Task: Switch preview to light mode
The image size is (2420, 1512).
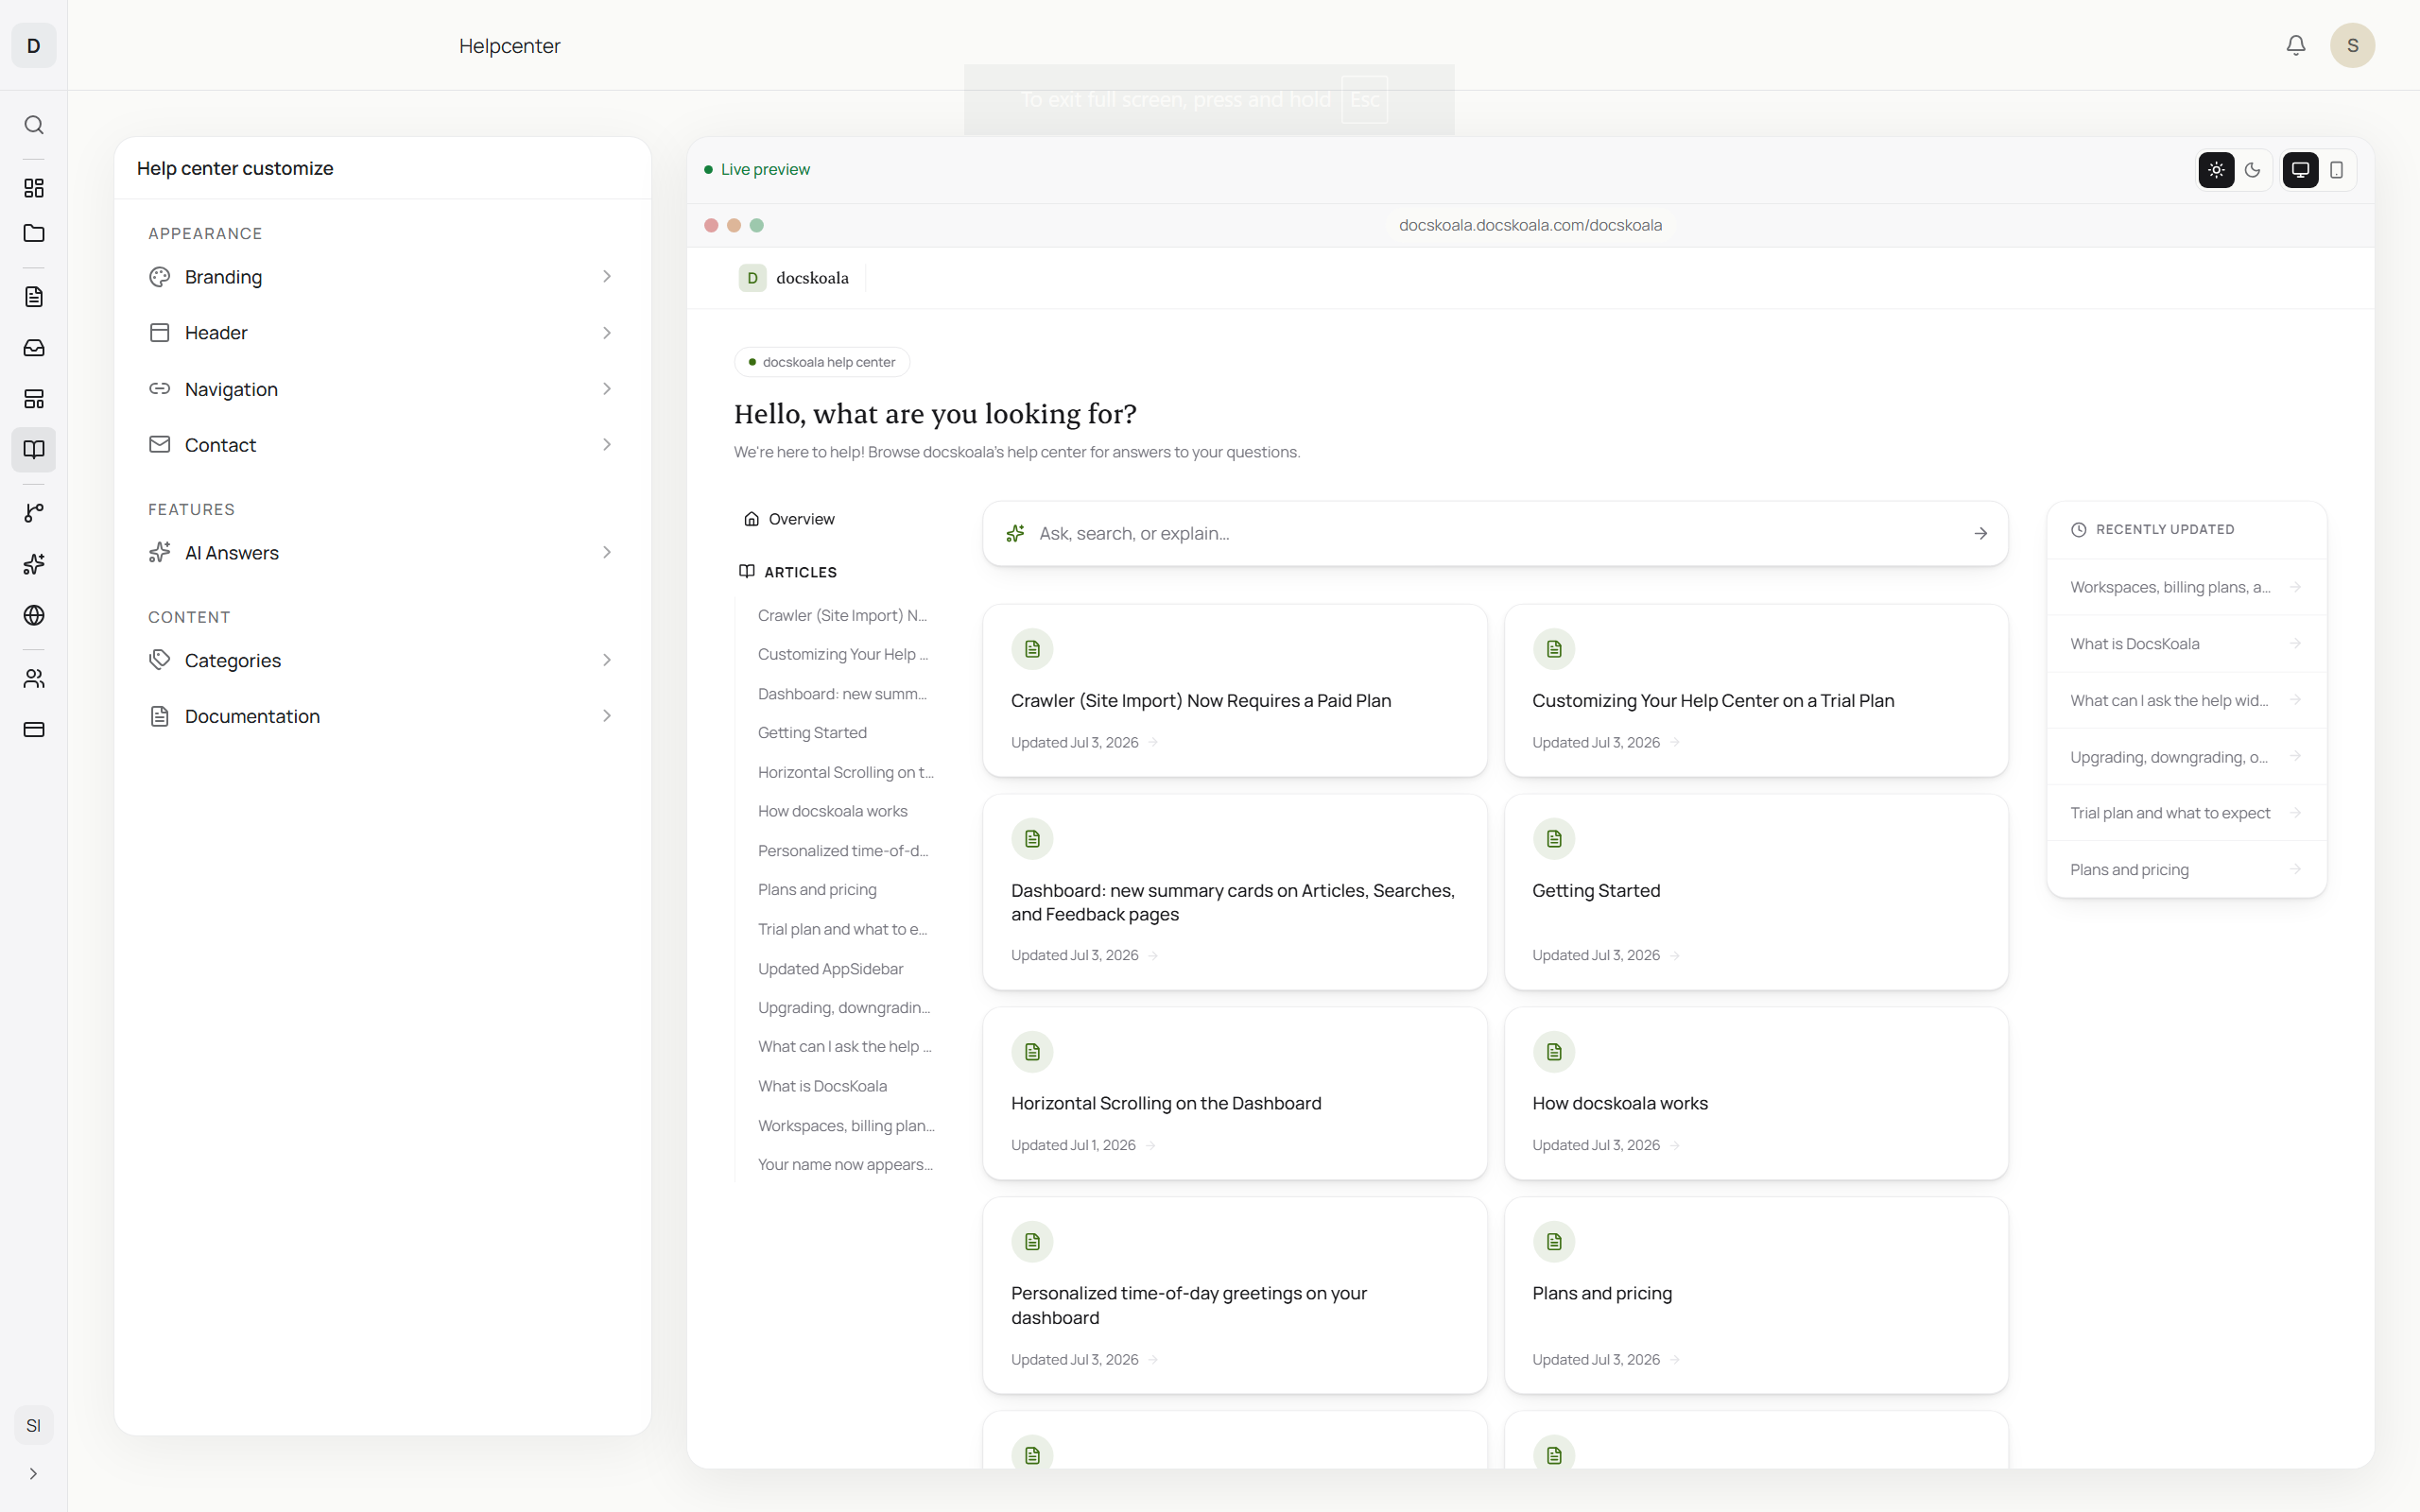Action: tap(2216, 170)
